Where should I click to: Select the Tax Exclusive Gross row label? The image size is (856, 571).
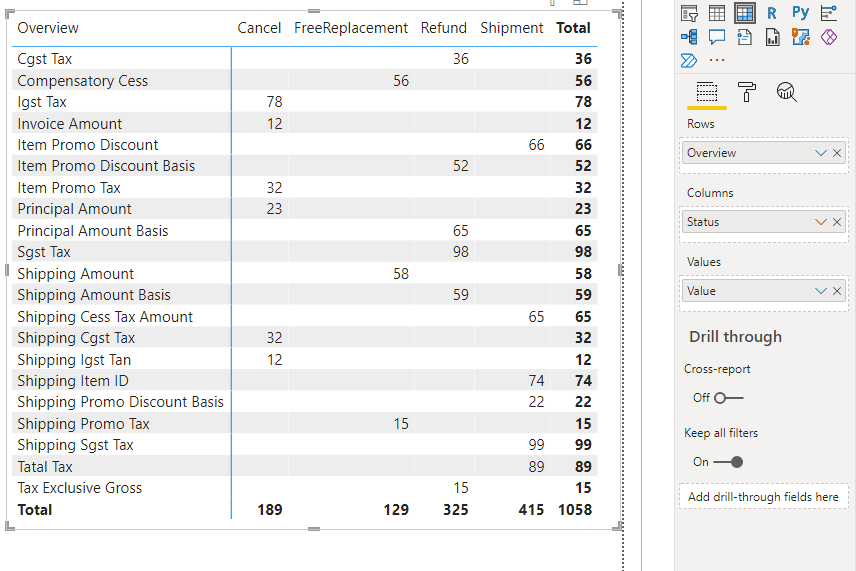(x=80, y=488)
